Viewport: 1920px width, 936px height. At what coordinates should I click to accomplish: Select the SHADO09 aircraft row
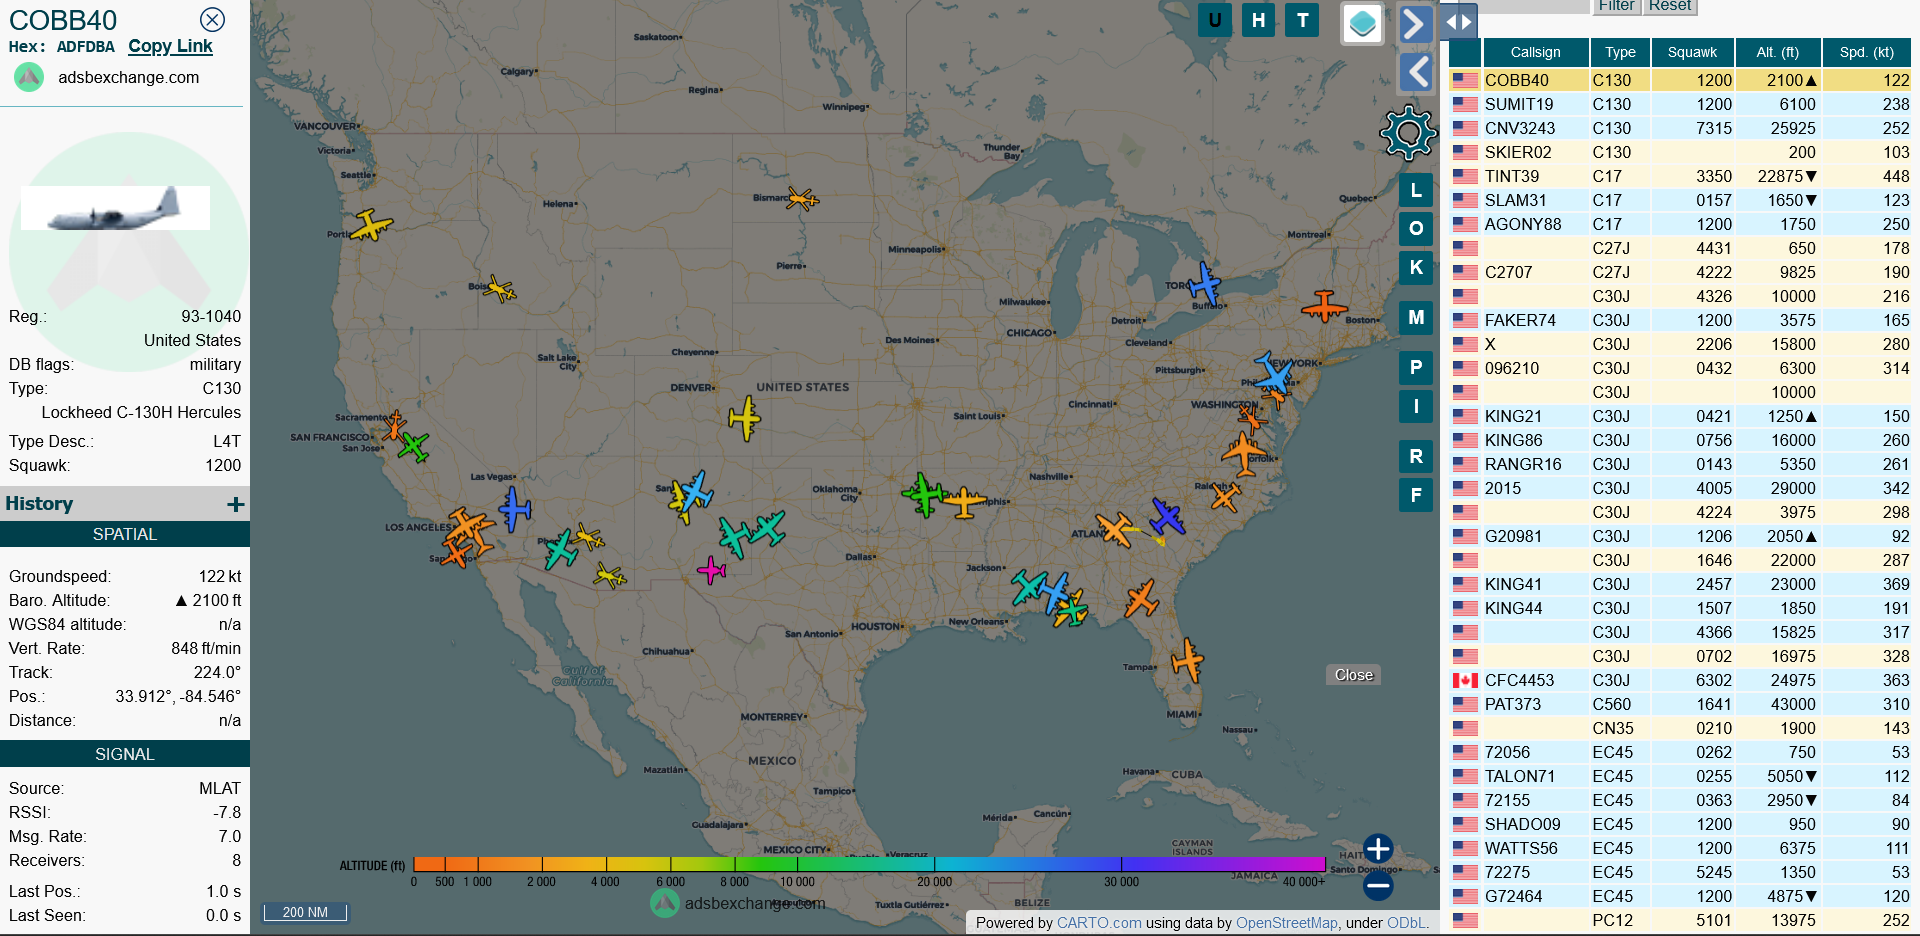pyautogui.click(x=1680, y=824)
